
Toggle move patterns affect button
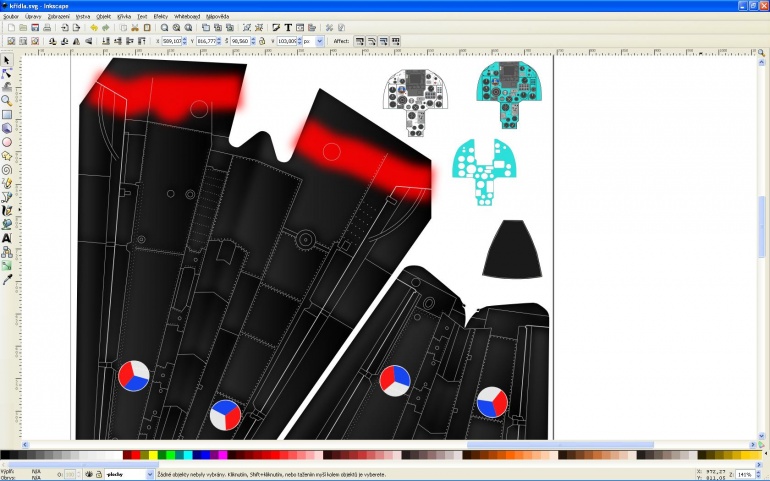click(395, 41)
